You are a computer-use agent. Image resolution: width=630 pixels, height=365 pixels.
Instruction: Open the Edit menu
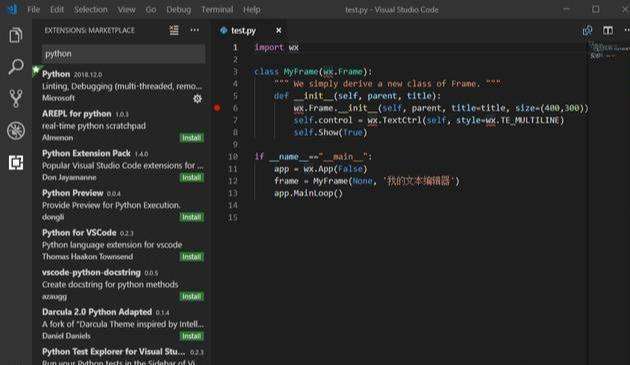57,10
